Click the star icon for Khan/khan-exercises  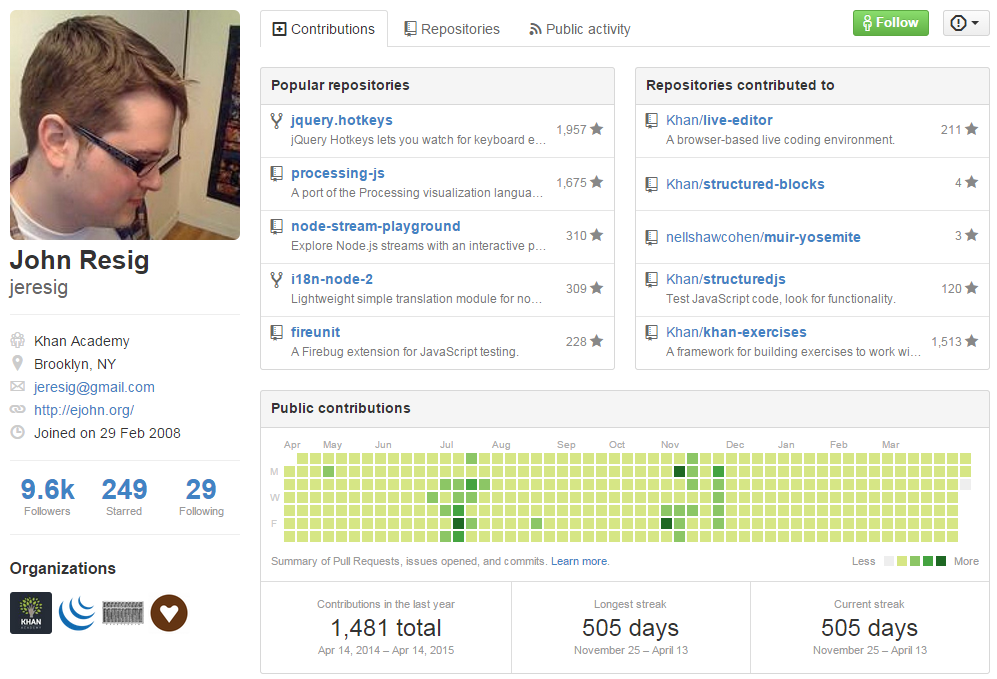972,341
